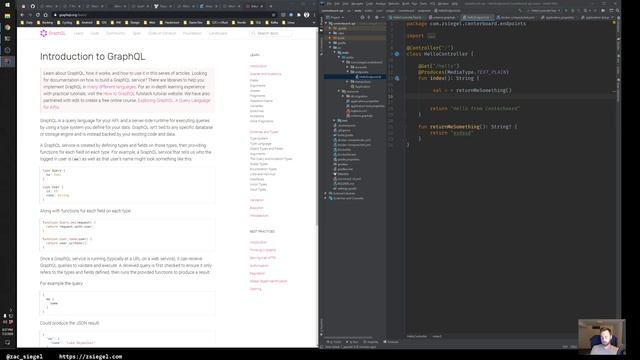640x360 pixels.
Task: Open 'Global Object Identification' sidebar link
Action: pos(269,281)
